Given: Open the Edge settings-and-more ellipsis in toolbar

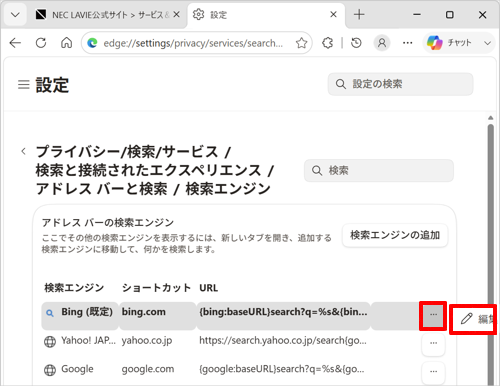Looking at the screenshot, I should click(407, 43).
